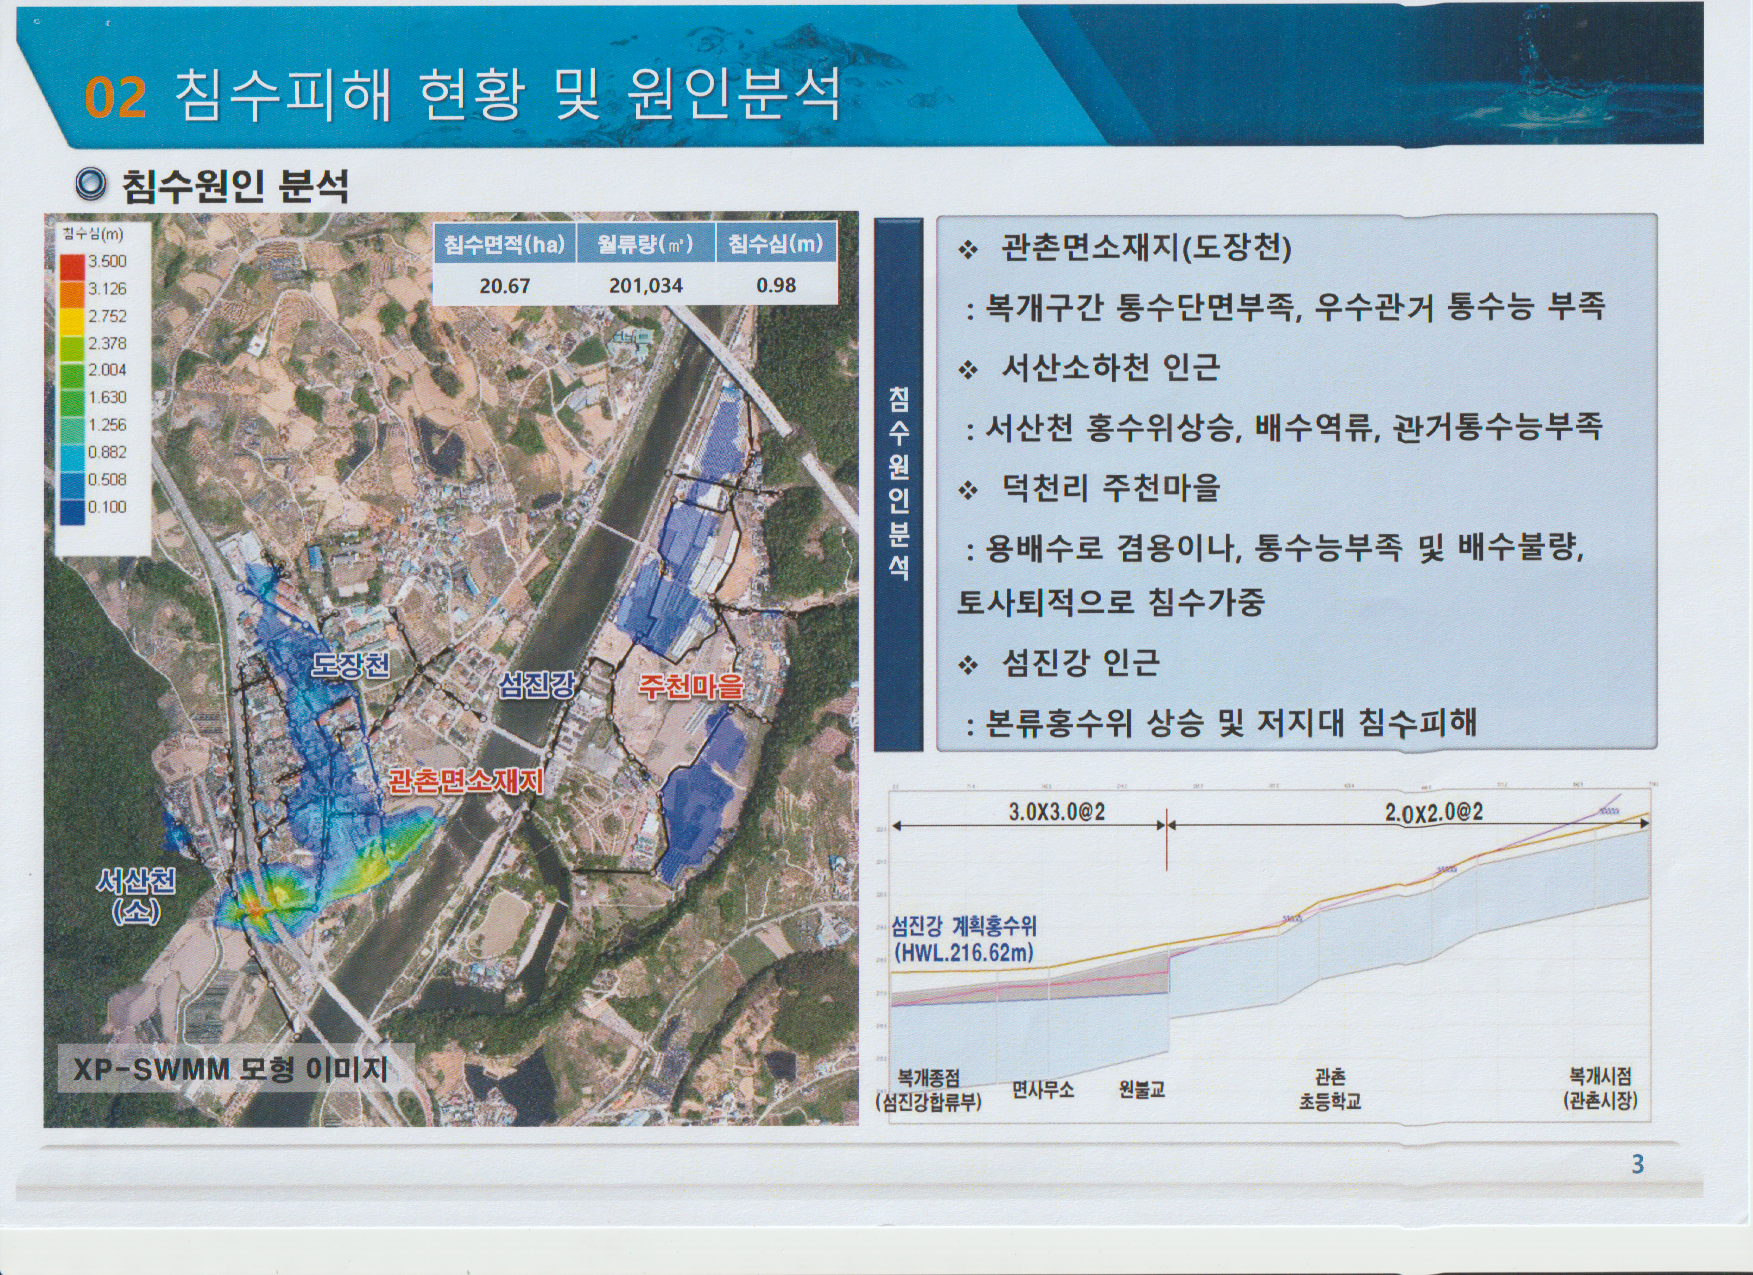1753x1275 pixels.
Task: Click the red 관촌면소재지 label on the map
Action: 465,780
